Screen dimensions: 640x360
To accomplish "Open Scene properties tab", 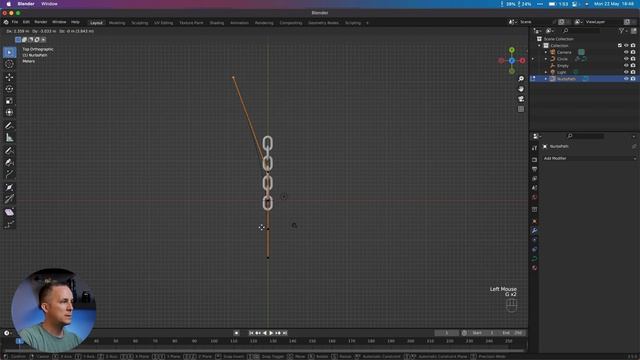I will 535,188.
